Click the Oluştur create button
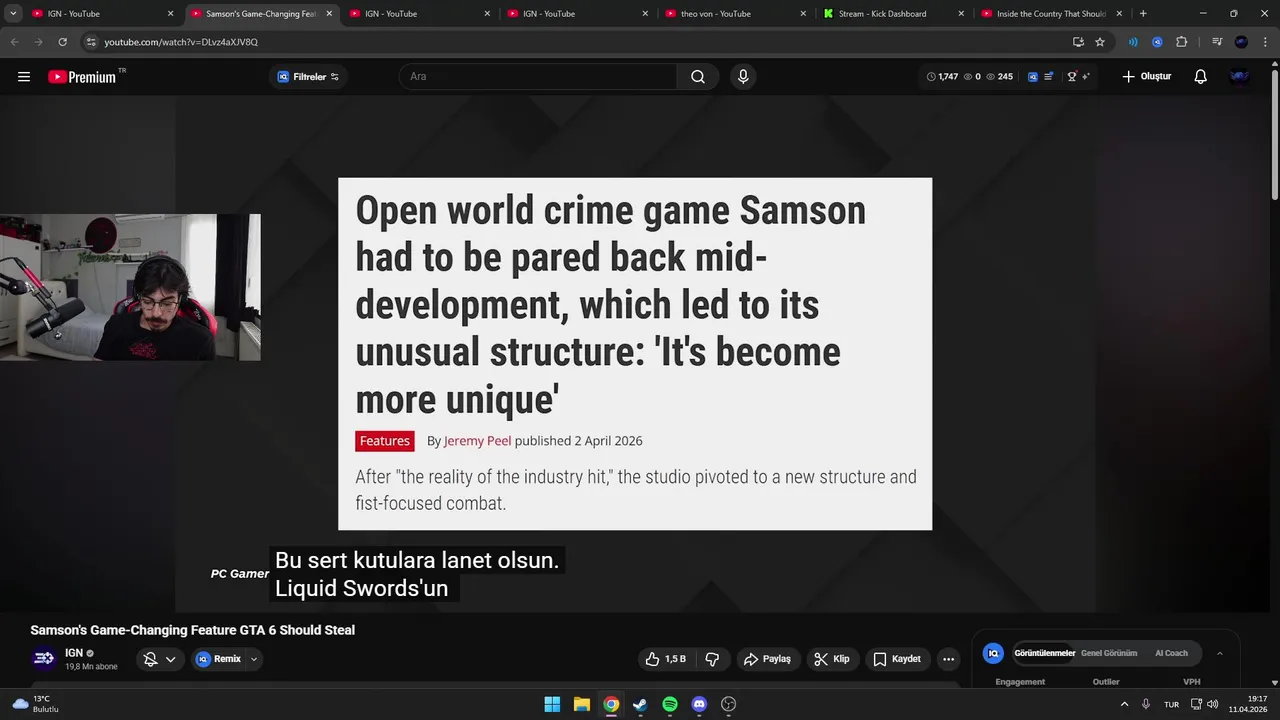The width and height of the screenshot is (1280, 720). coord(1146,77)
